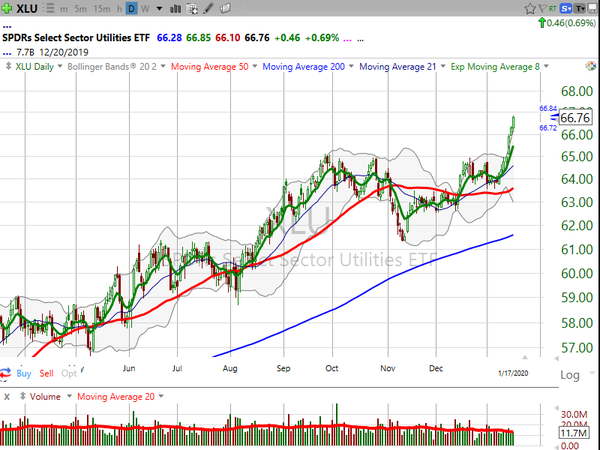The height and width of the screenshot is (450, 600).
Task: Click the colorful chart settings wheel icon
Action: click(x=591, y=66)
